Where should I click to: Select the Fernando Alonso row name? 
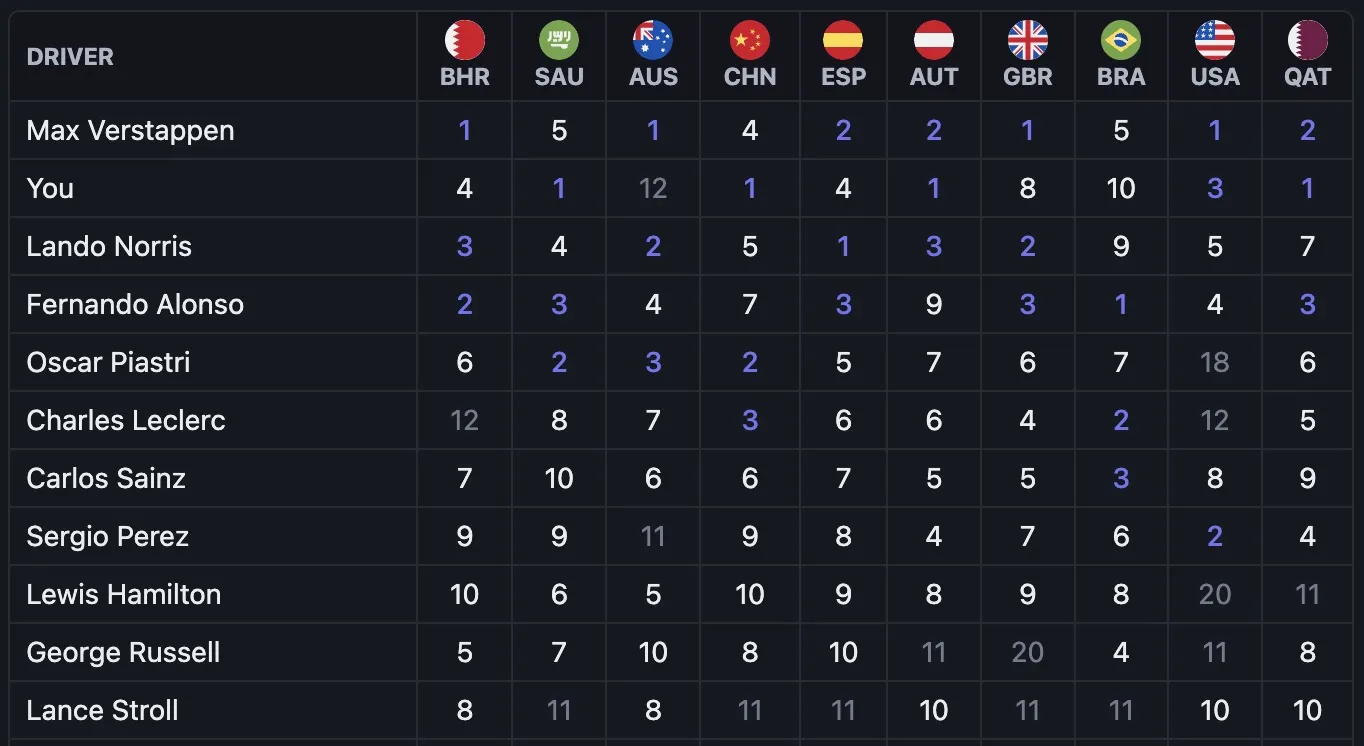135,305
